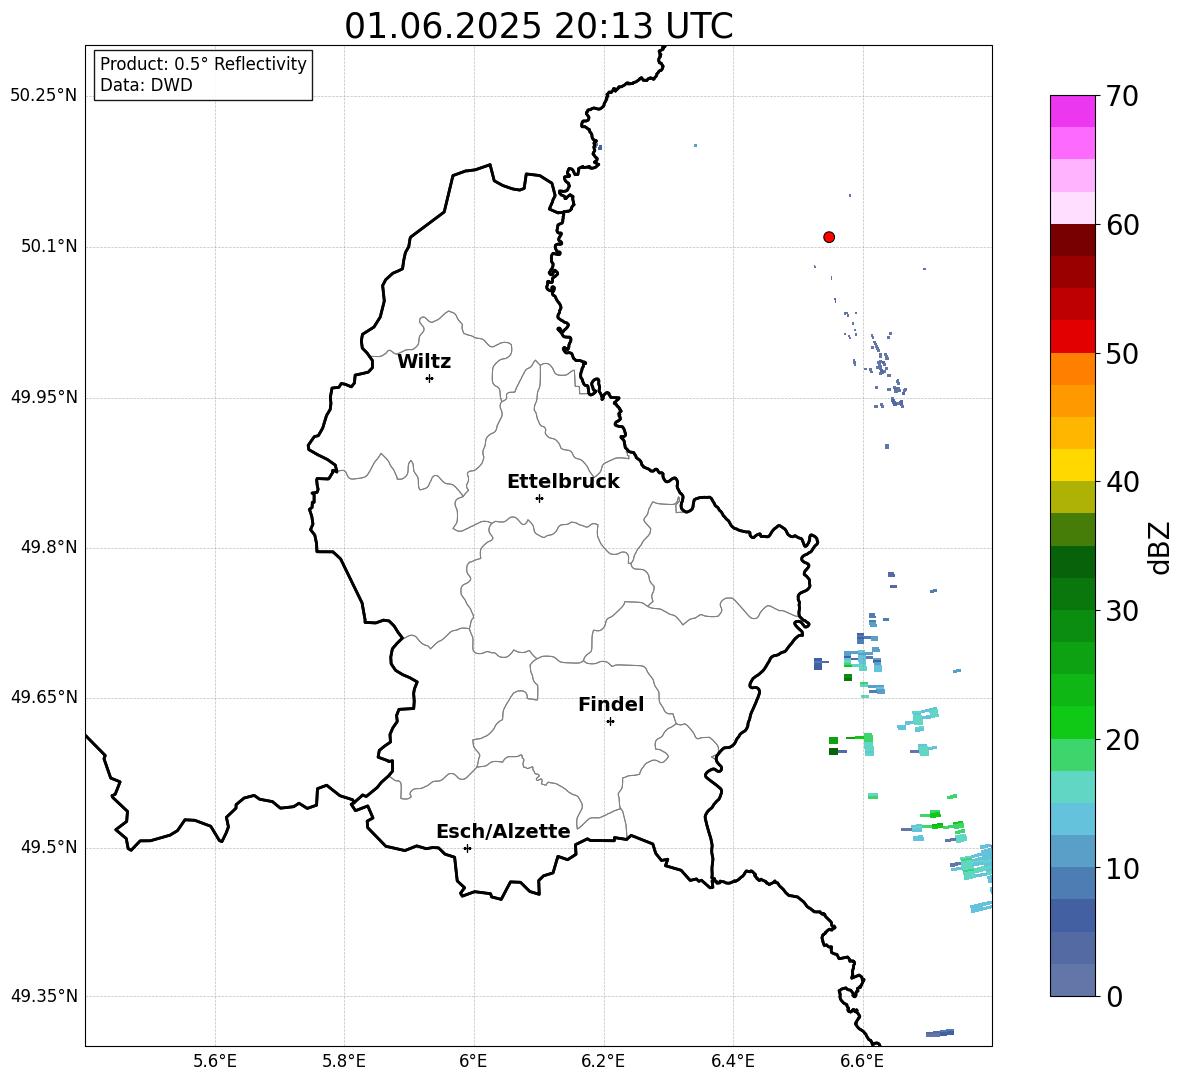Click the Wiltz station label
The width and height of the screenshot is (1184, 1081).
click(424, 362)
